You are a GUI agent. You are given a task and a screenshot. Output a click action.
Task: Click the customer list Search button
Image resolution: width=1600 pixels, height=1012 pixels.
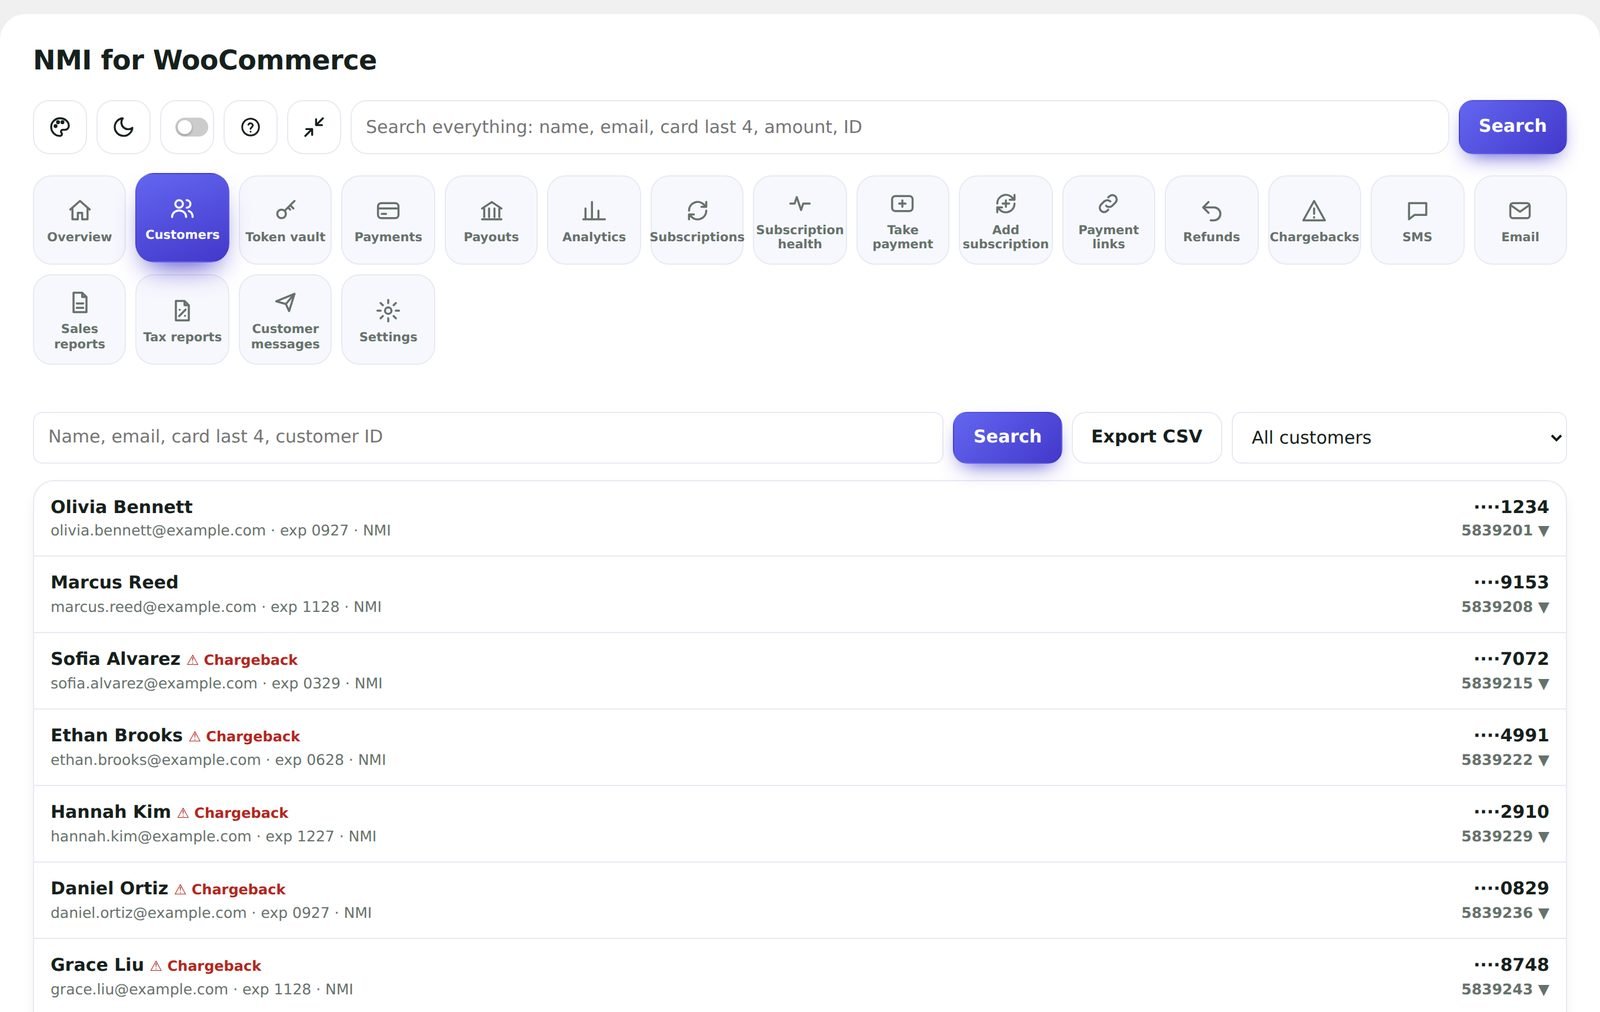click(1007, 438)
